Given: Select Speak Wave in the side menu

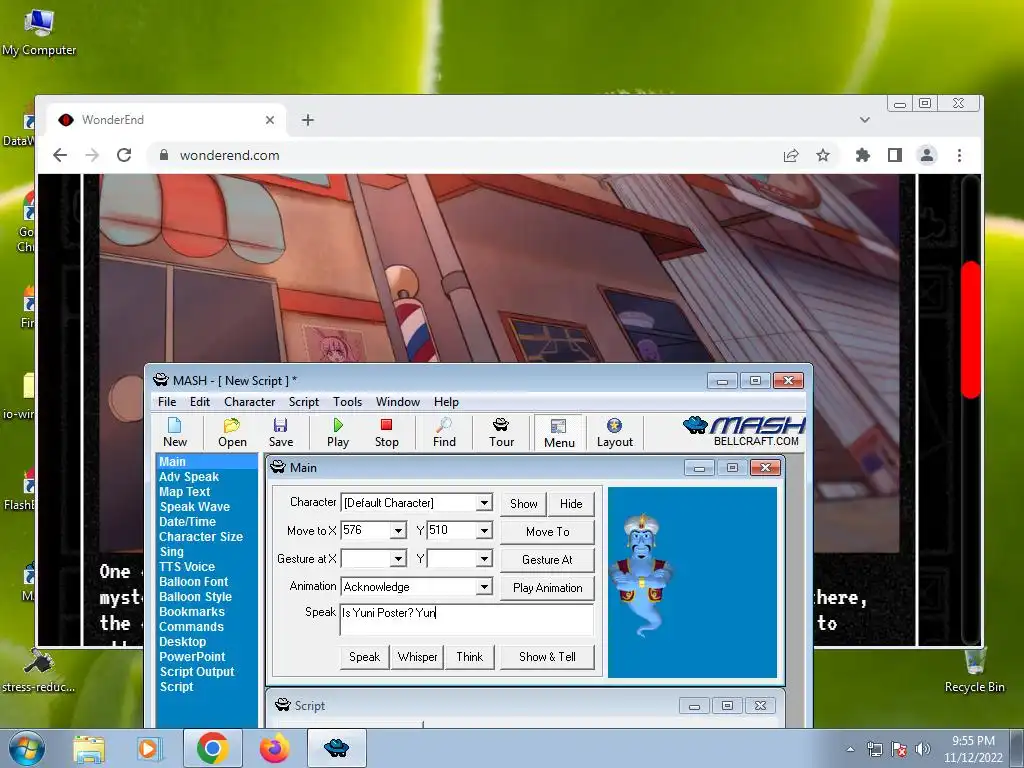Looking at the screenshot, I should click(x=195, y=507).
